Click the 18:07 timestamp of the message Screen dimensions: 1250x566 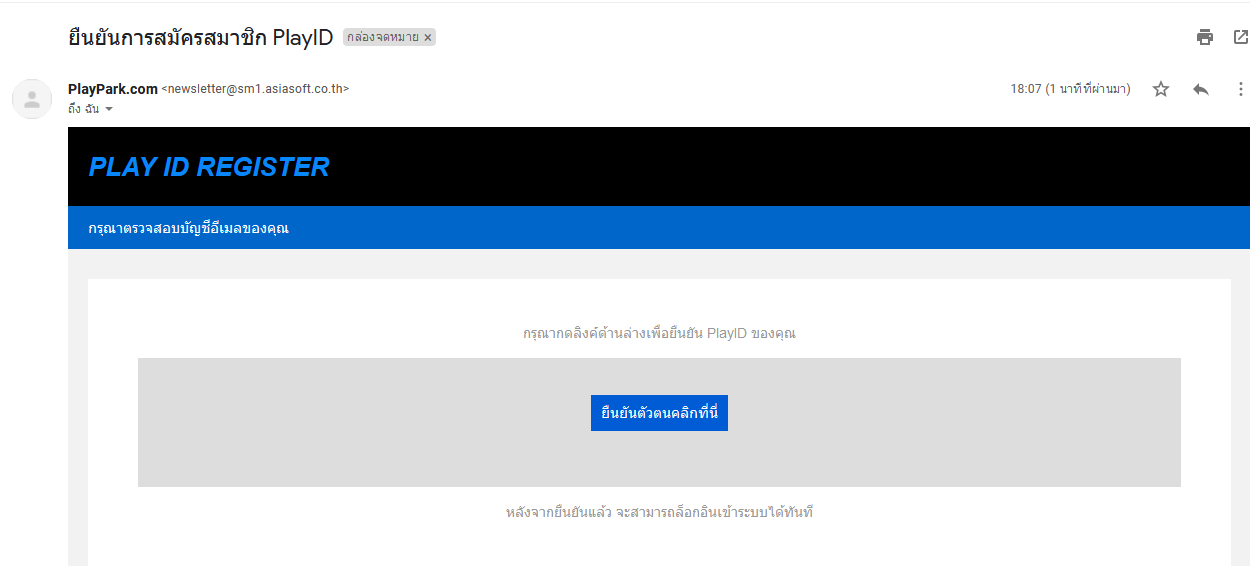(1070, 89)
